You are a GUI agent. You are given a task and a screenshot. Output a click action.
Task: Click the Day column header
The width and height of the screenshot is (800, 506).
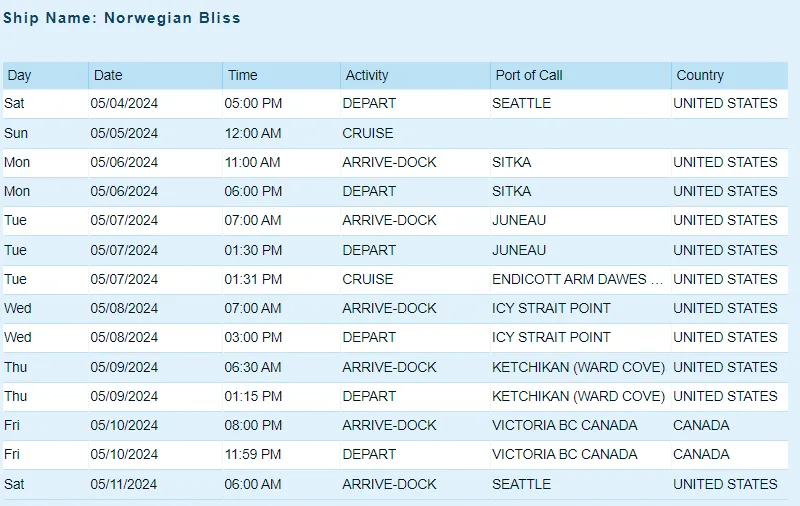coord(45,75)
